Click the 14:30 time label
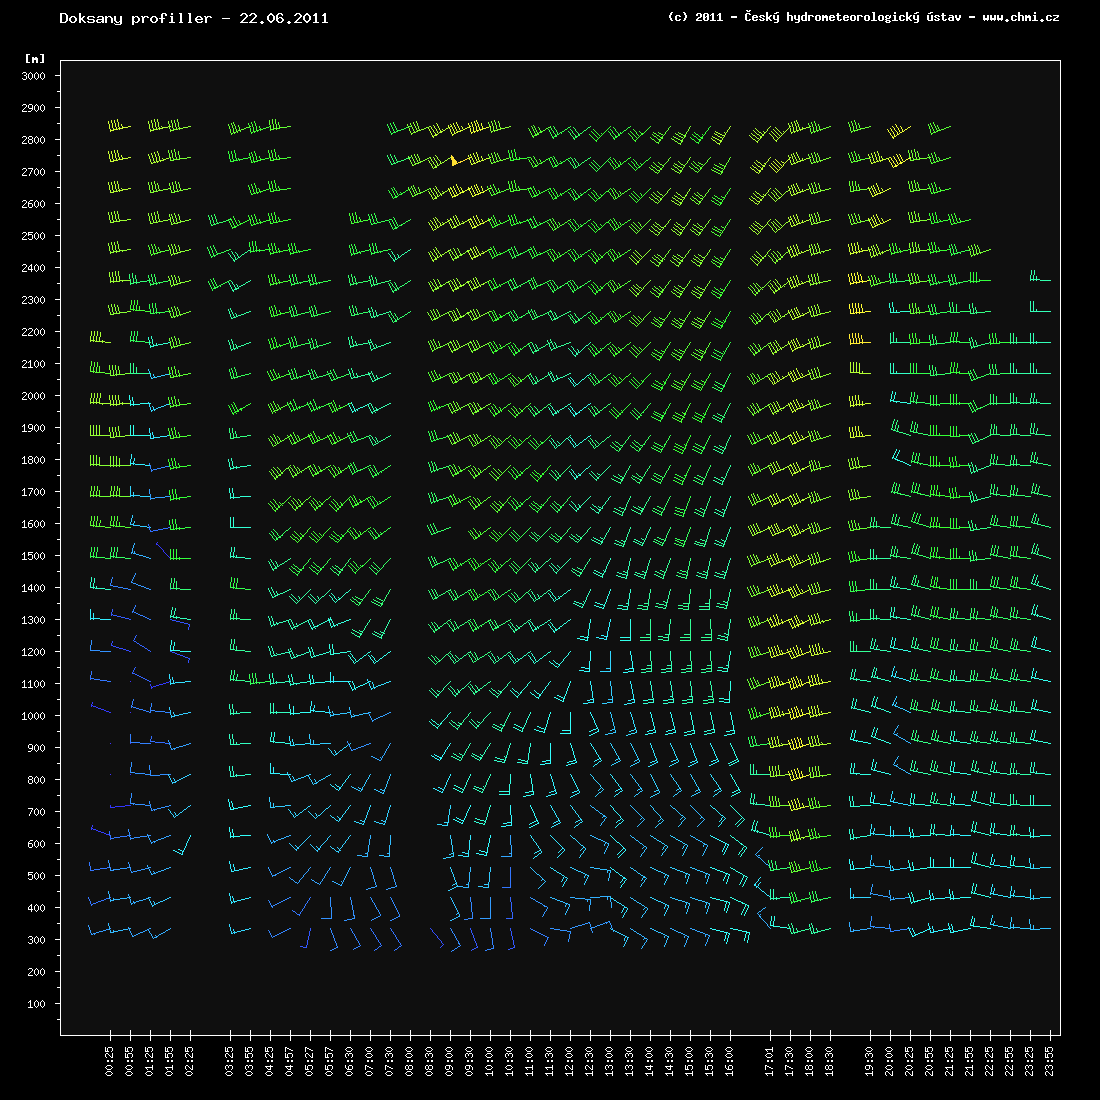The width and height of the screenshot is (1100, 1100). (670, 1061)
